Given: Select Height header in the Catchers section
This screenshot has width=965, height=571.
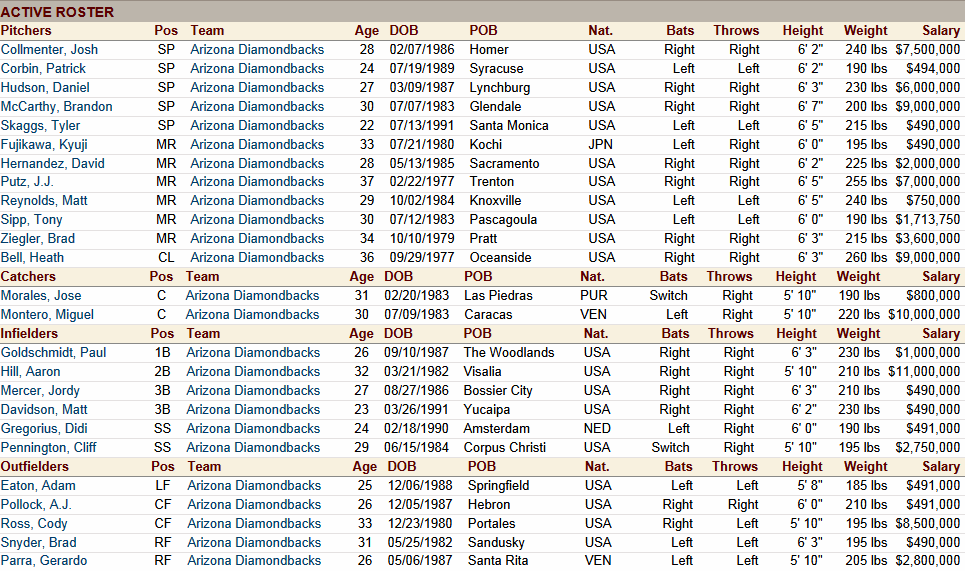Looking at the screenshot, I should (795, 276).
